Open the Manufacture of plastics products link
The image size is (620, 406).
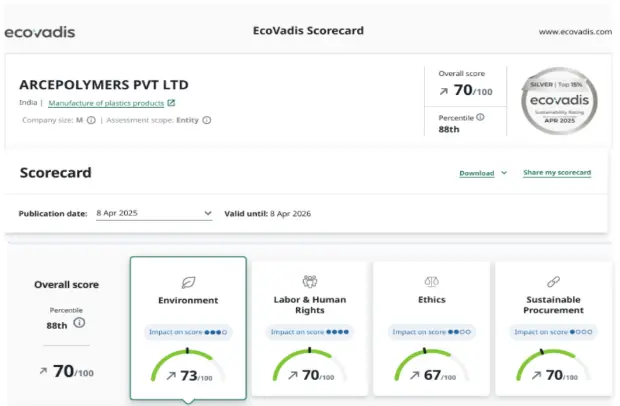pyautogui.click(x=105, y=103)
